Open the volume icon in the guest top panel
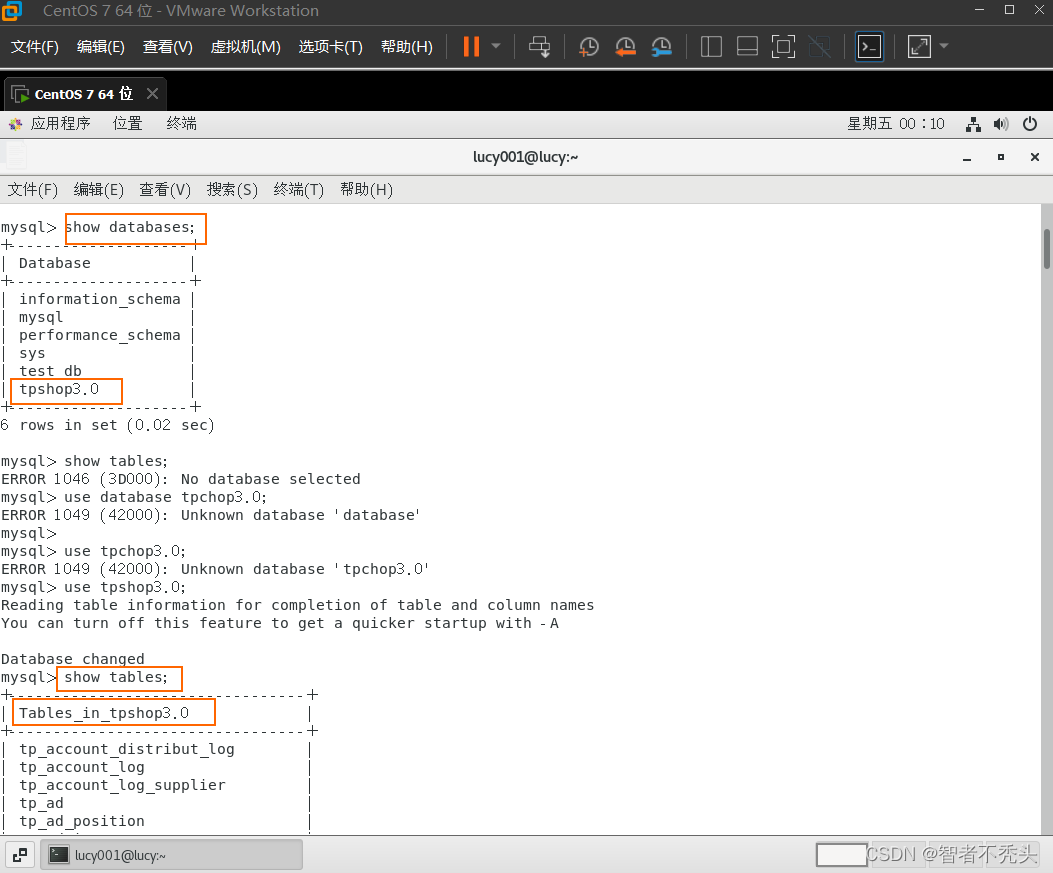This screenshot has width=1053, height=873. pos(1001,123)
